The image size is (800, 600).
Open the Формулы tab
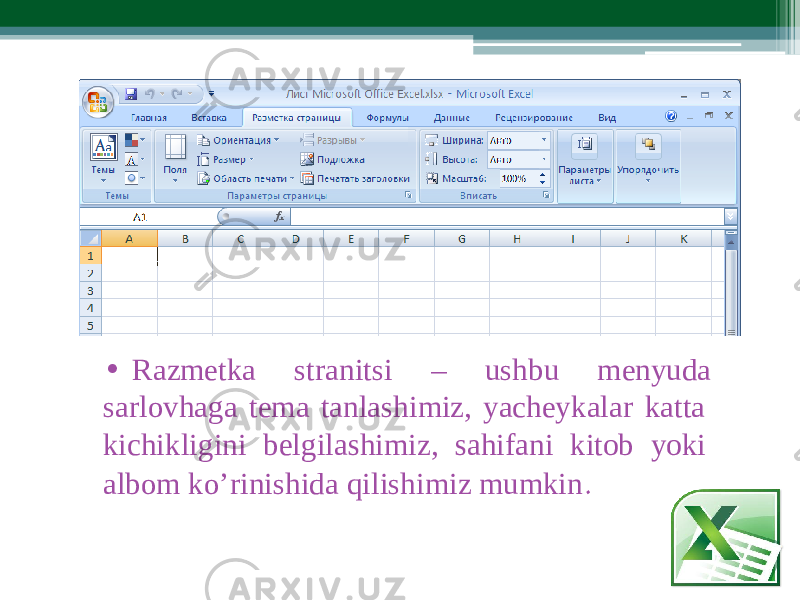click(x=388, y=118)
